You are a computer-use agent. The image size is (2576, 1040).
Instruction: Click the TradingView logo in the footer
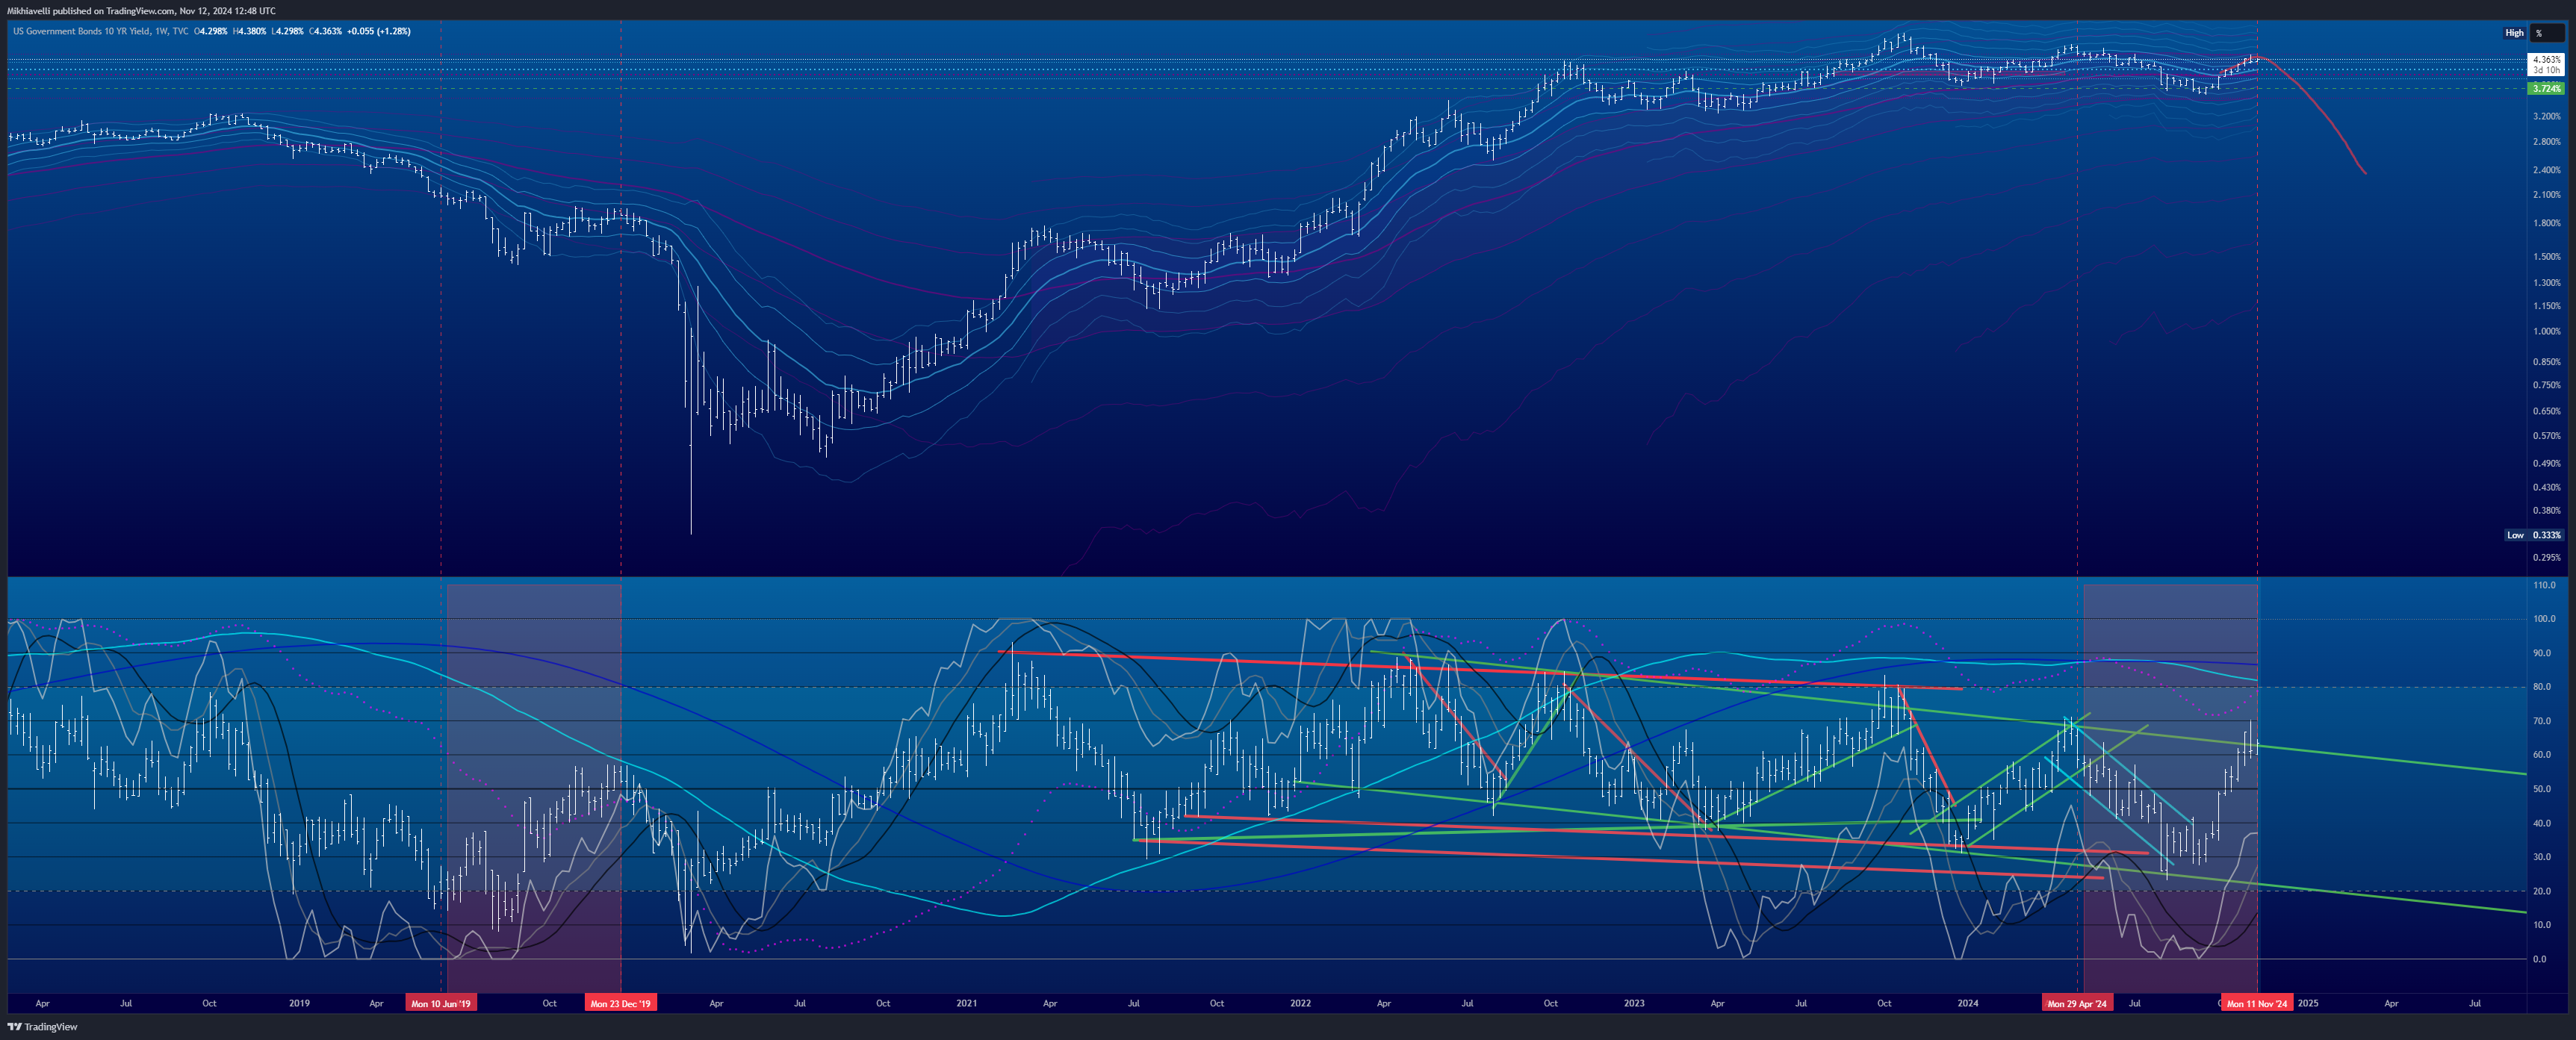click(42, 1026)
